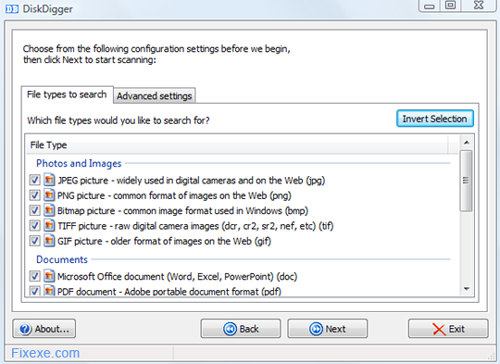Uncheck the JPEG picture checkbox
The width and height of the screenshot is (500, 364).
pos(35,180)
